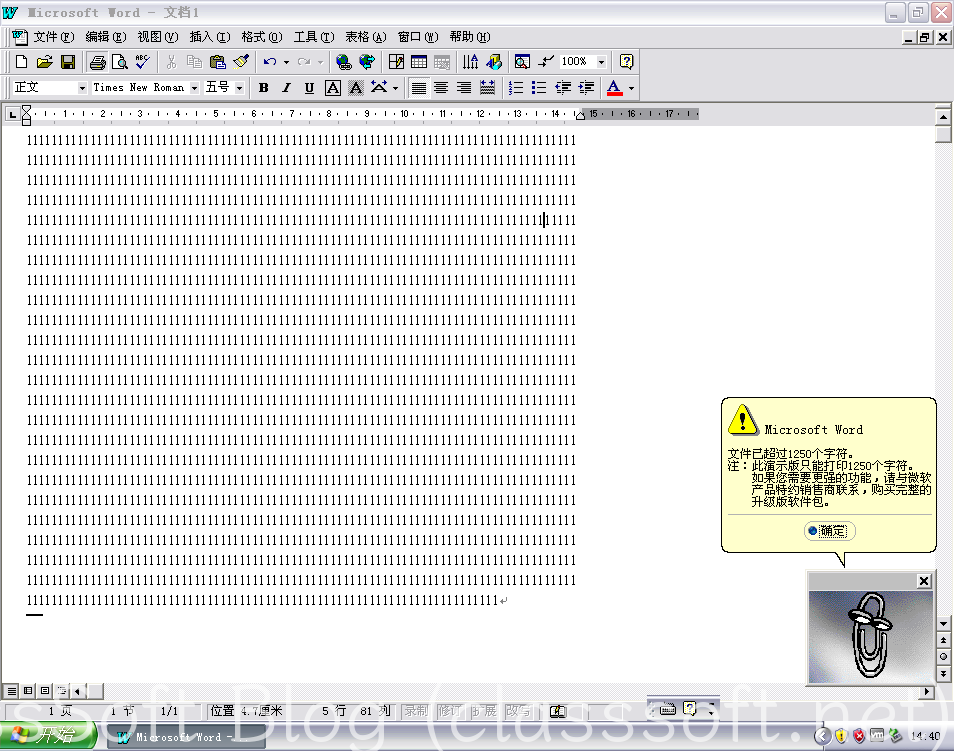Click the Save floppy disk icon
Image resolution: width=954 pixels, height=751 pixels.
point(68,62)
